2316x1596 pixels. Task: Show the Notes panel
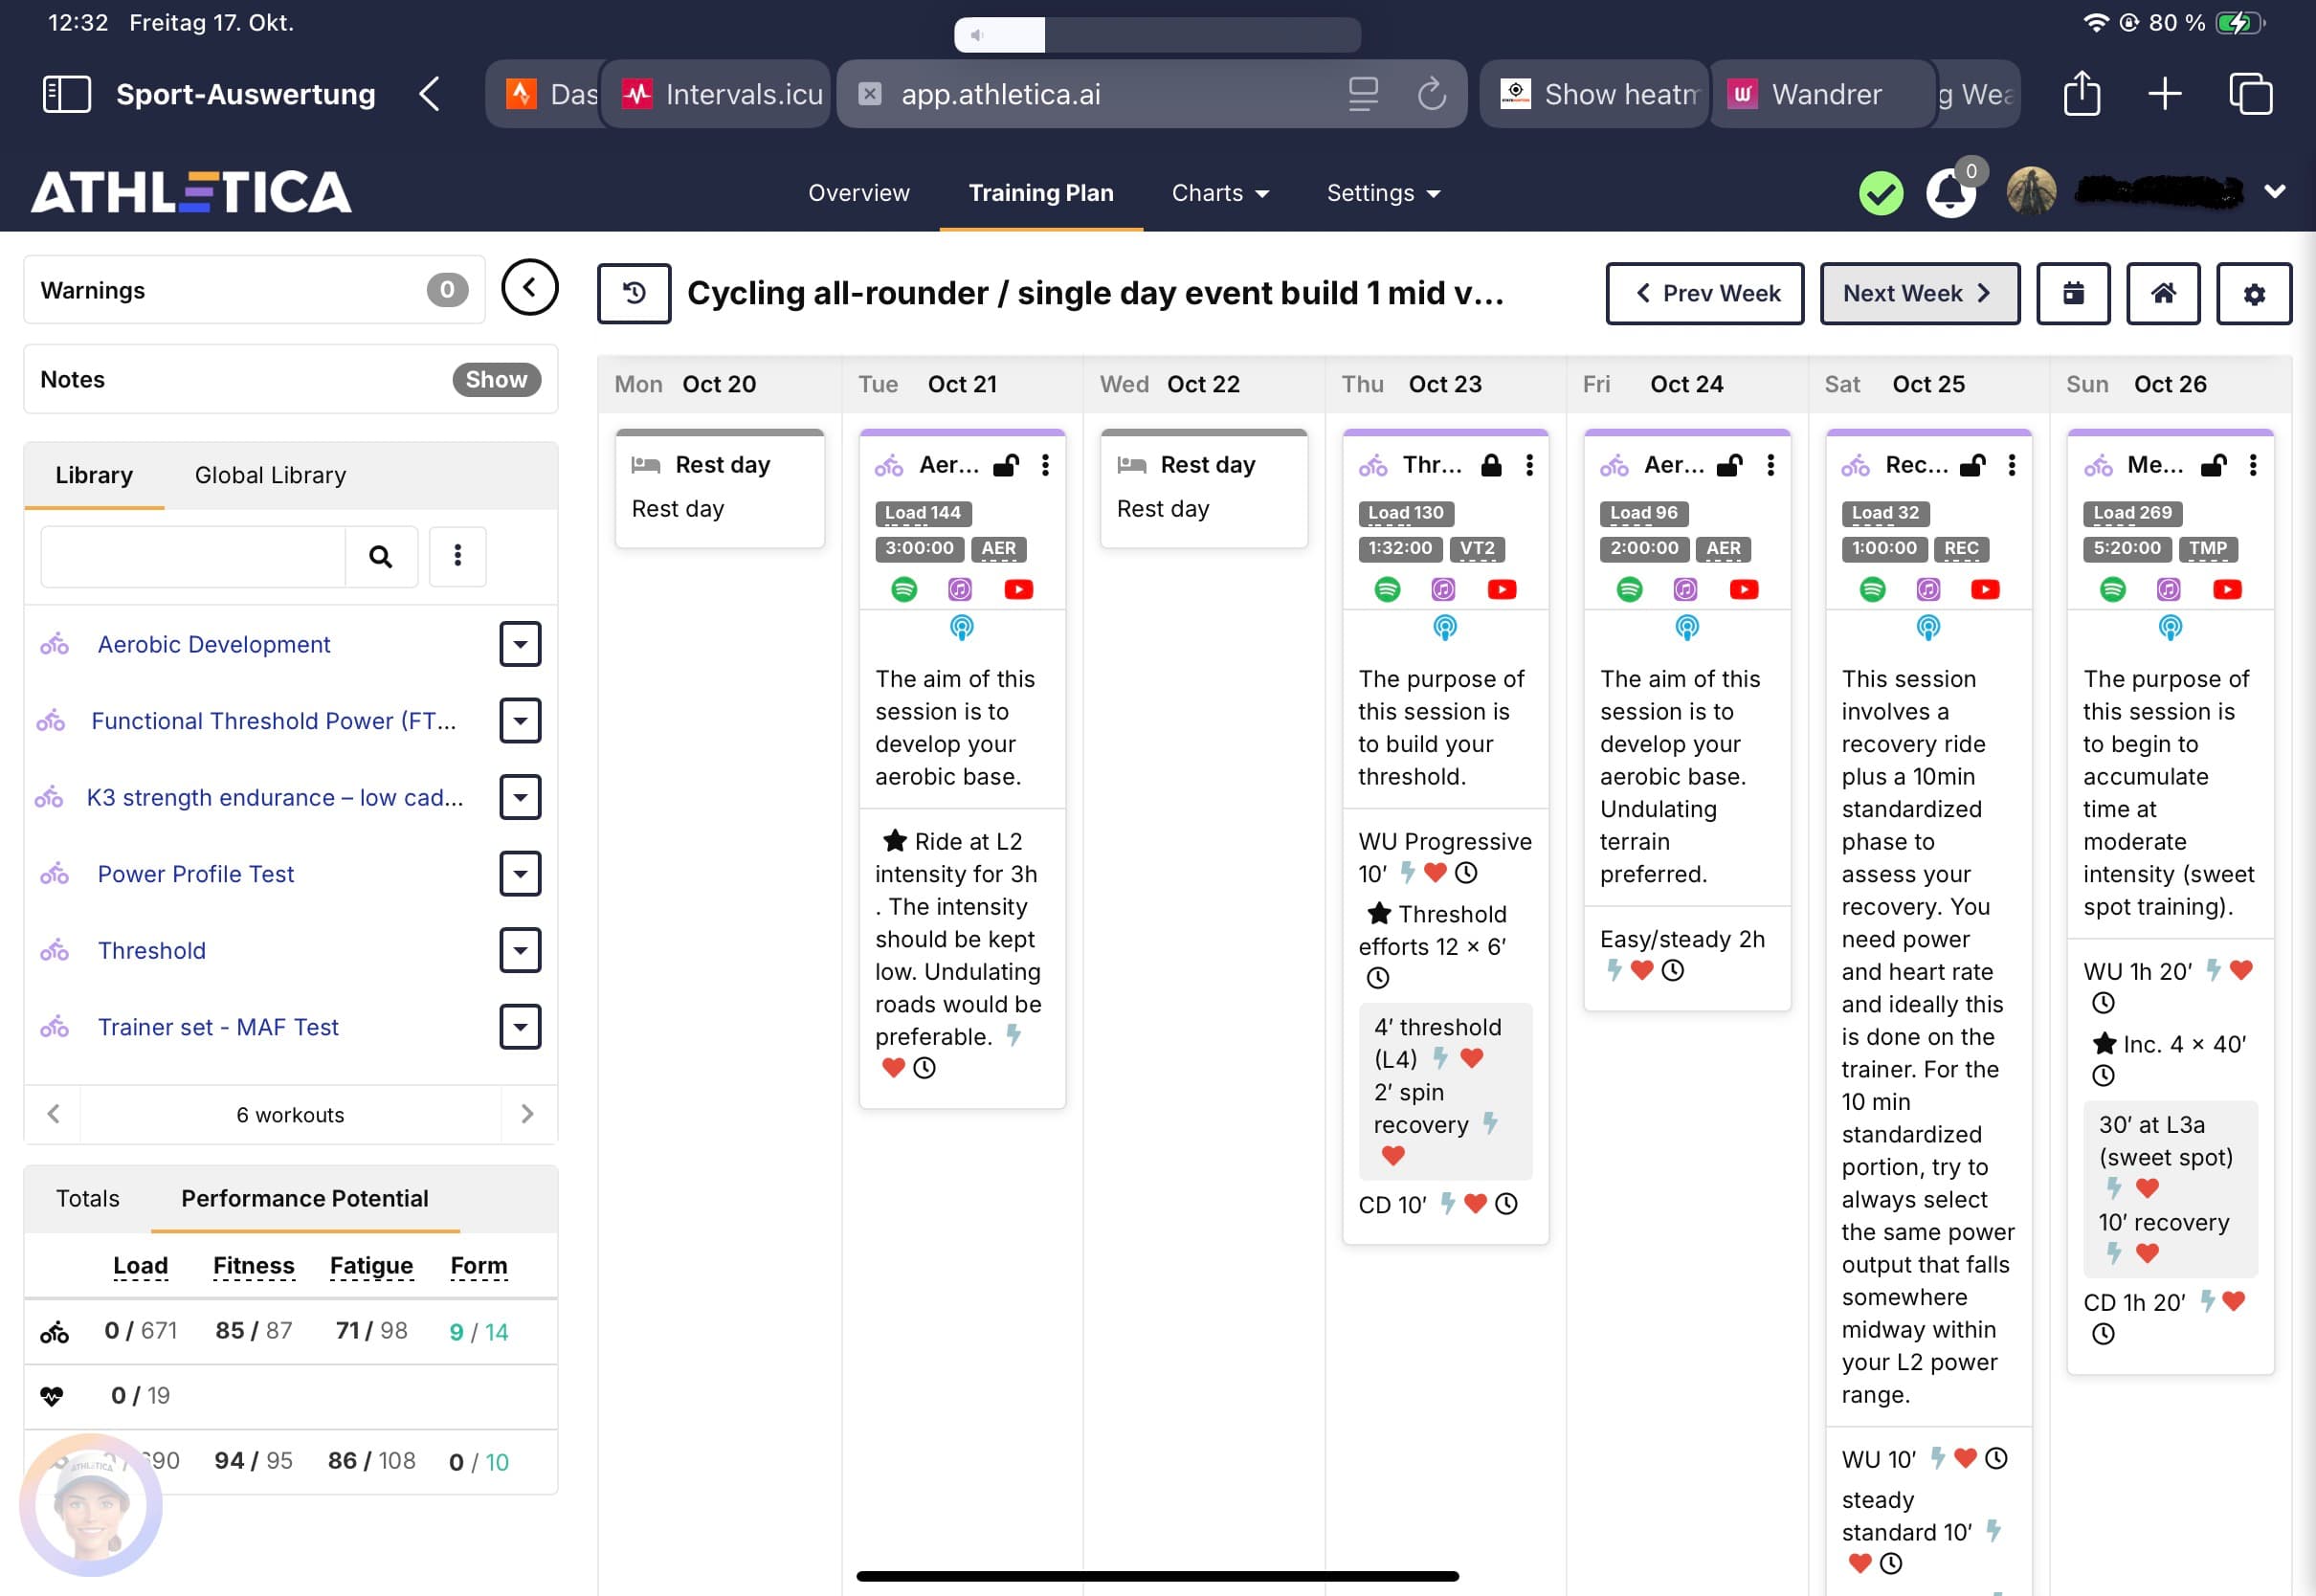496,379
